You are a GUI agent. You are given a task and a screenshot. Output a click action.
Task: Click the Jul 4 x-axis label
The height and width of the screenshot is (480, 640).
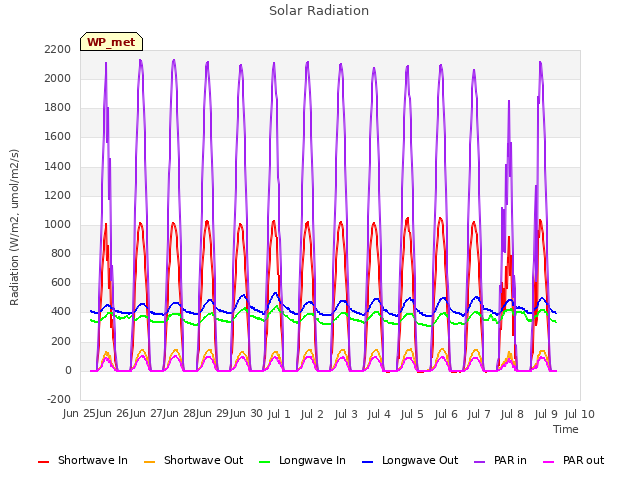point(379,414)
